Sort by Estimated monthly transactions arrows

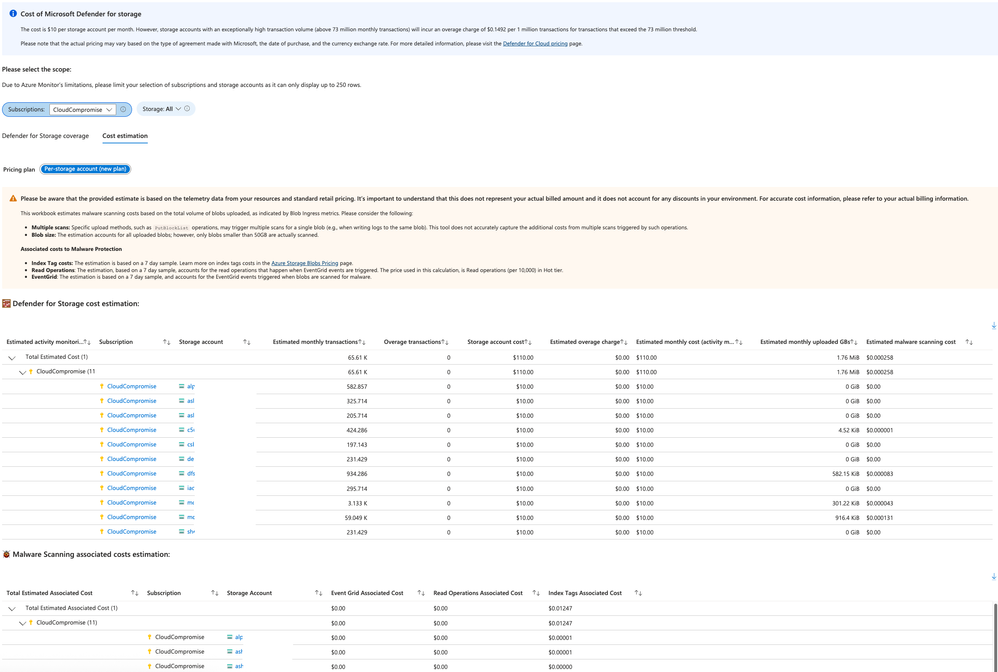coord(362,342)
